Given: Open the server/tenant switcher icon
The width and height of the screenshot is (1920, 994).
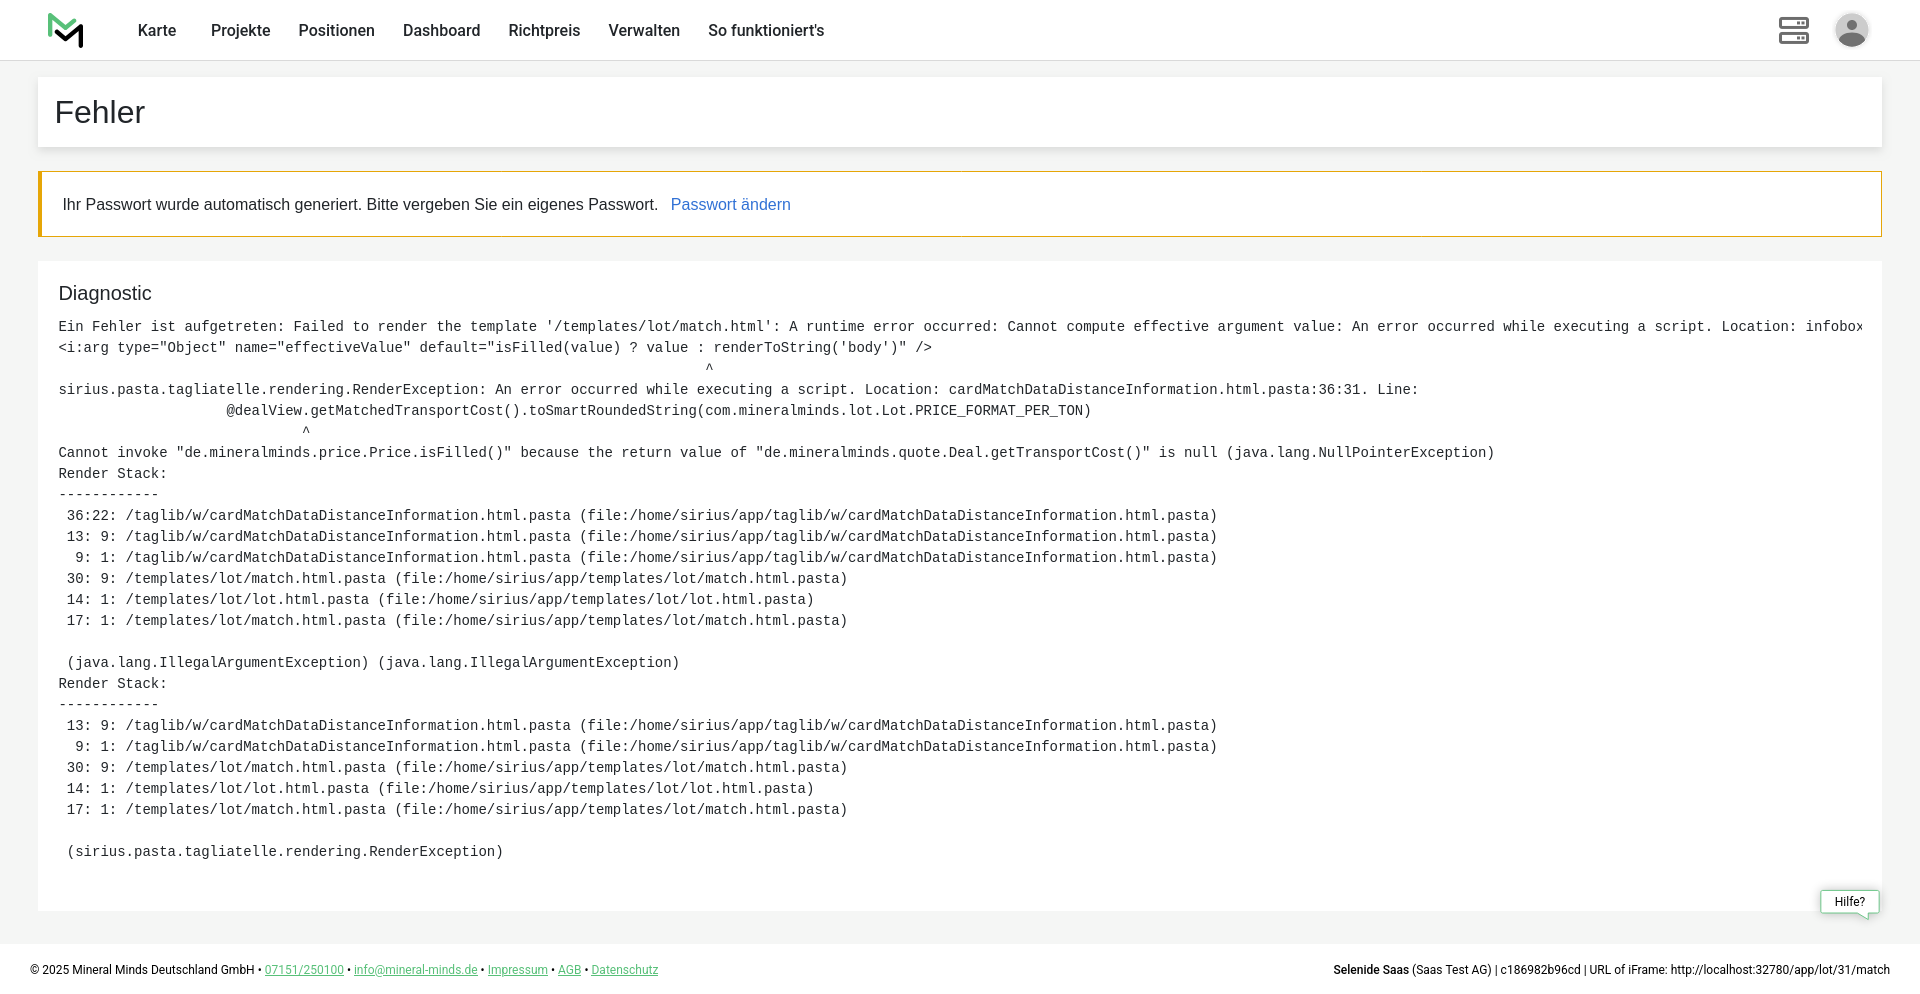Looking at the screenshot, I should tap(1793, 31).
